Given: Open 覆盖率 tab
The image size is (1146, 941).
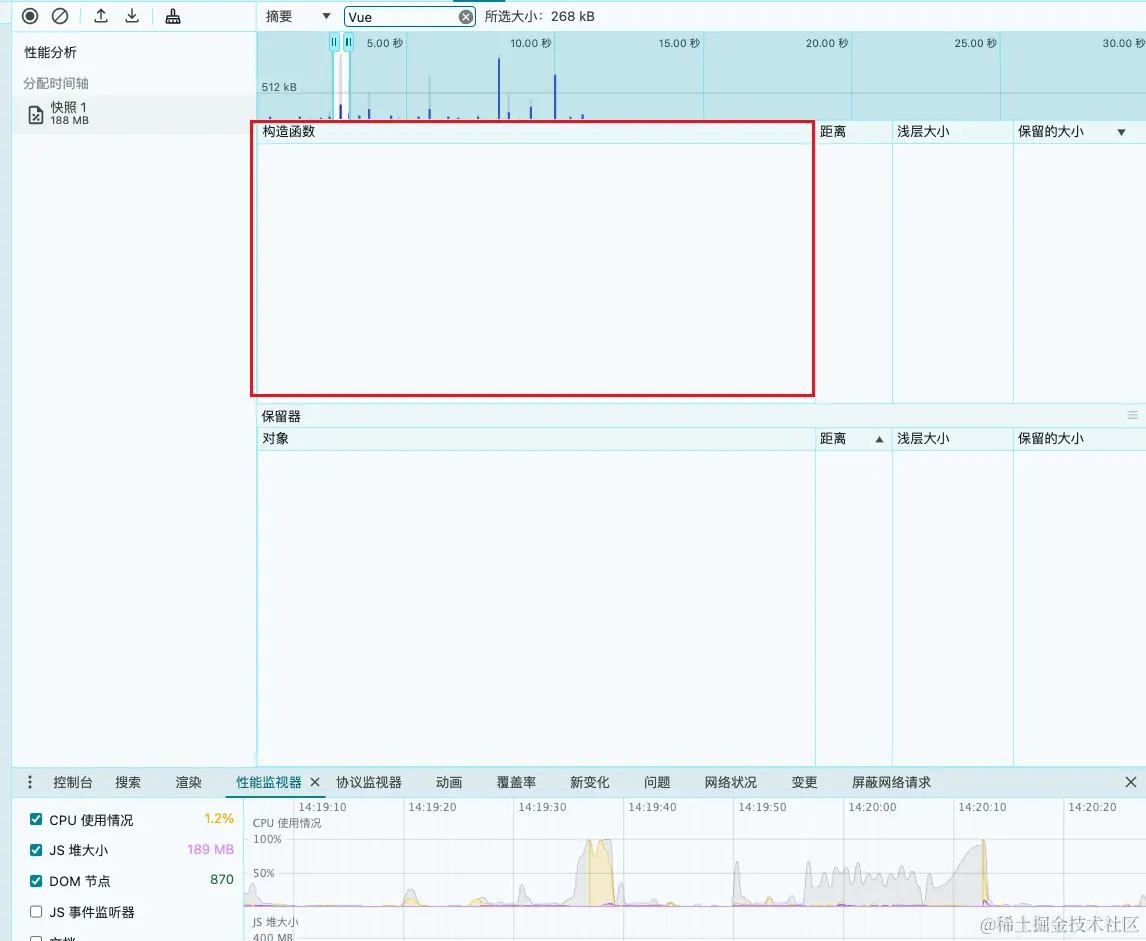Looking at the screenshot, I should coord(517,782).
